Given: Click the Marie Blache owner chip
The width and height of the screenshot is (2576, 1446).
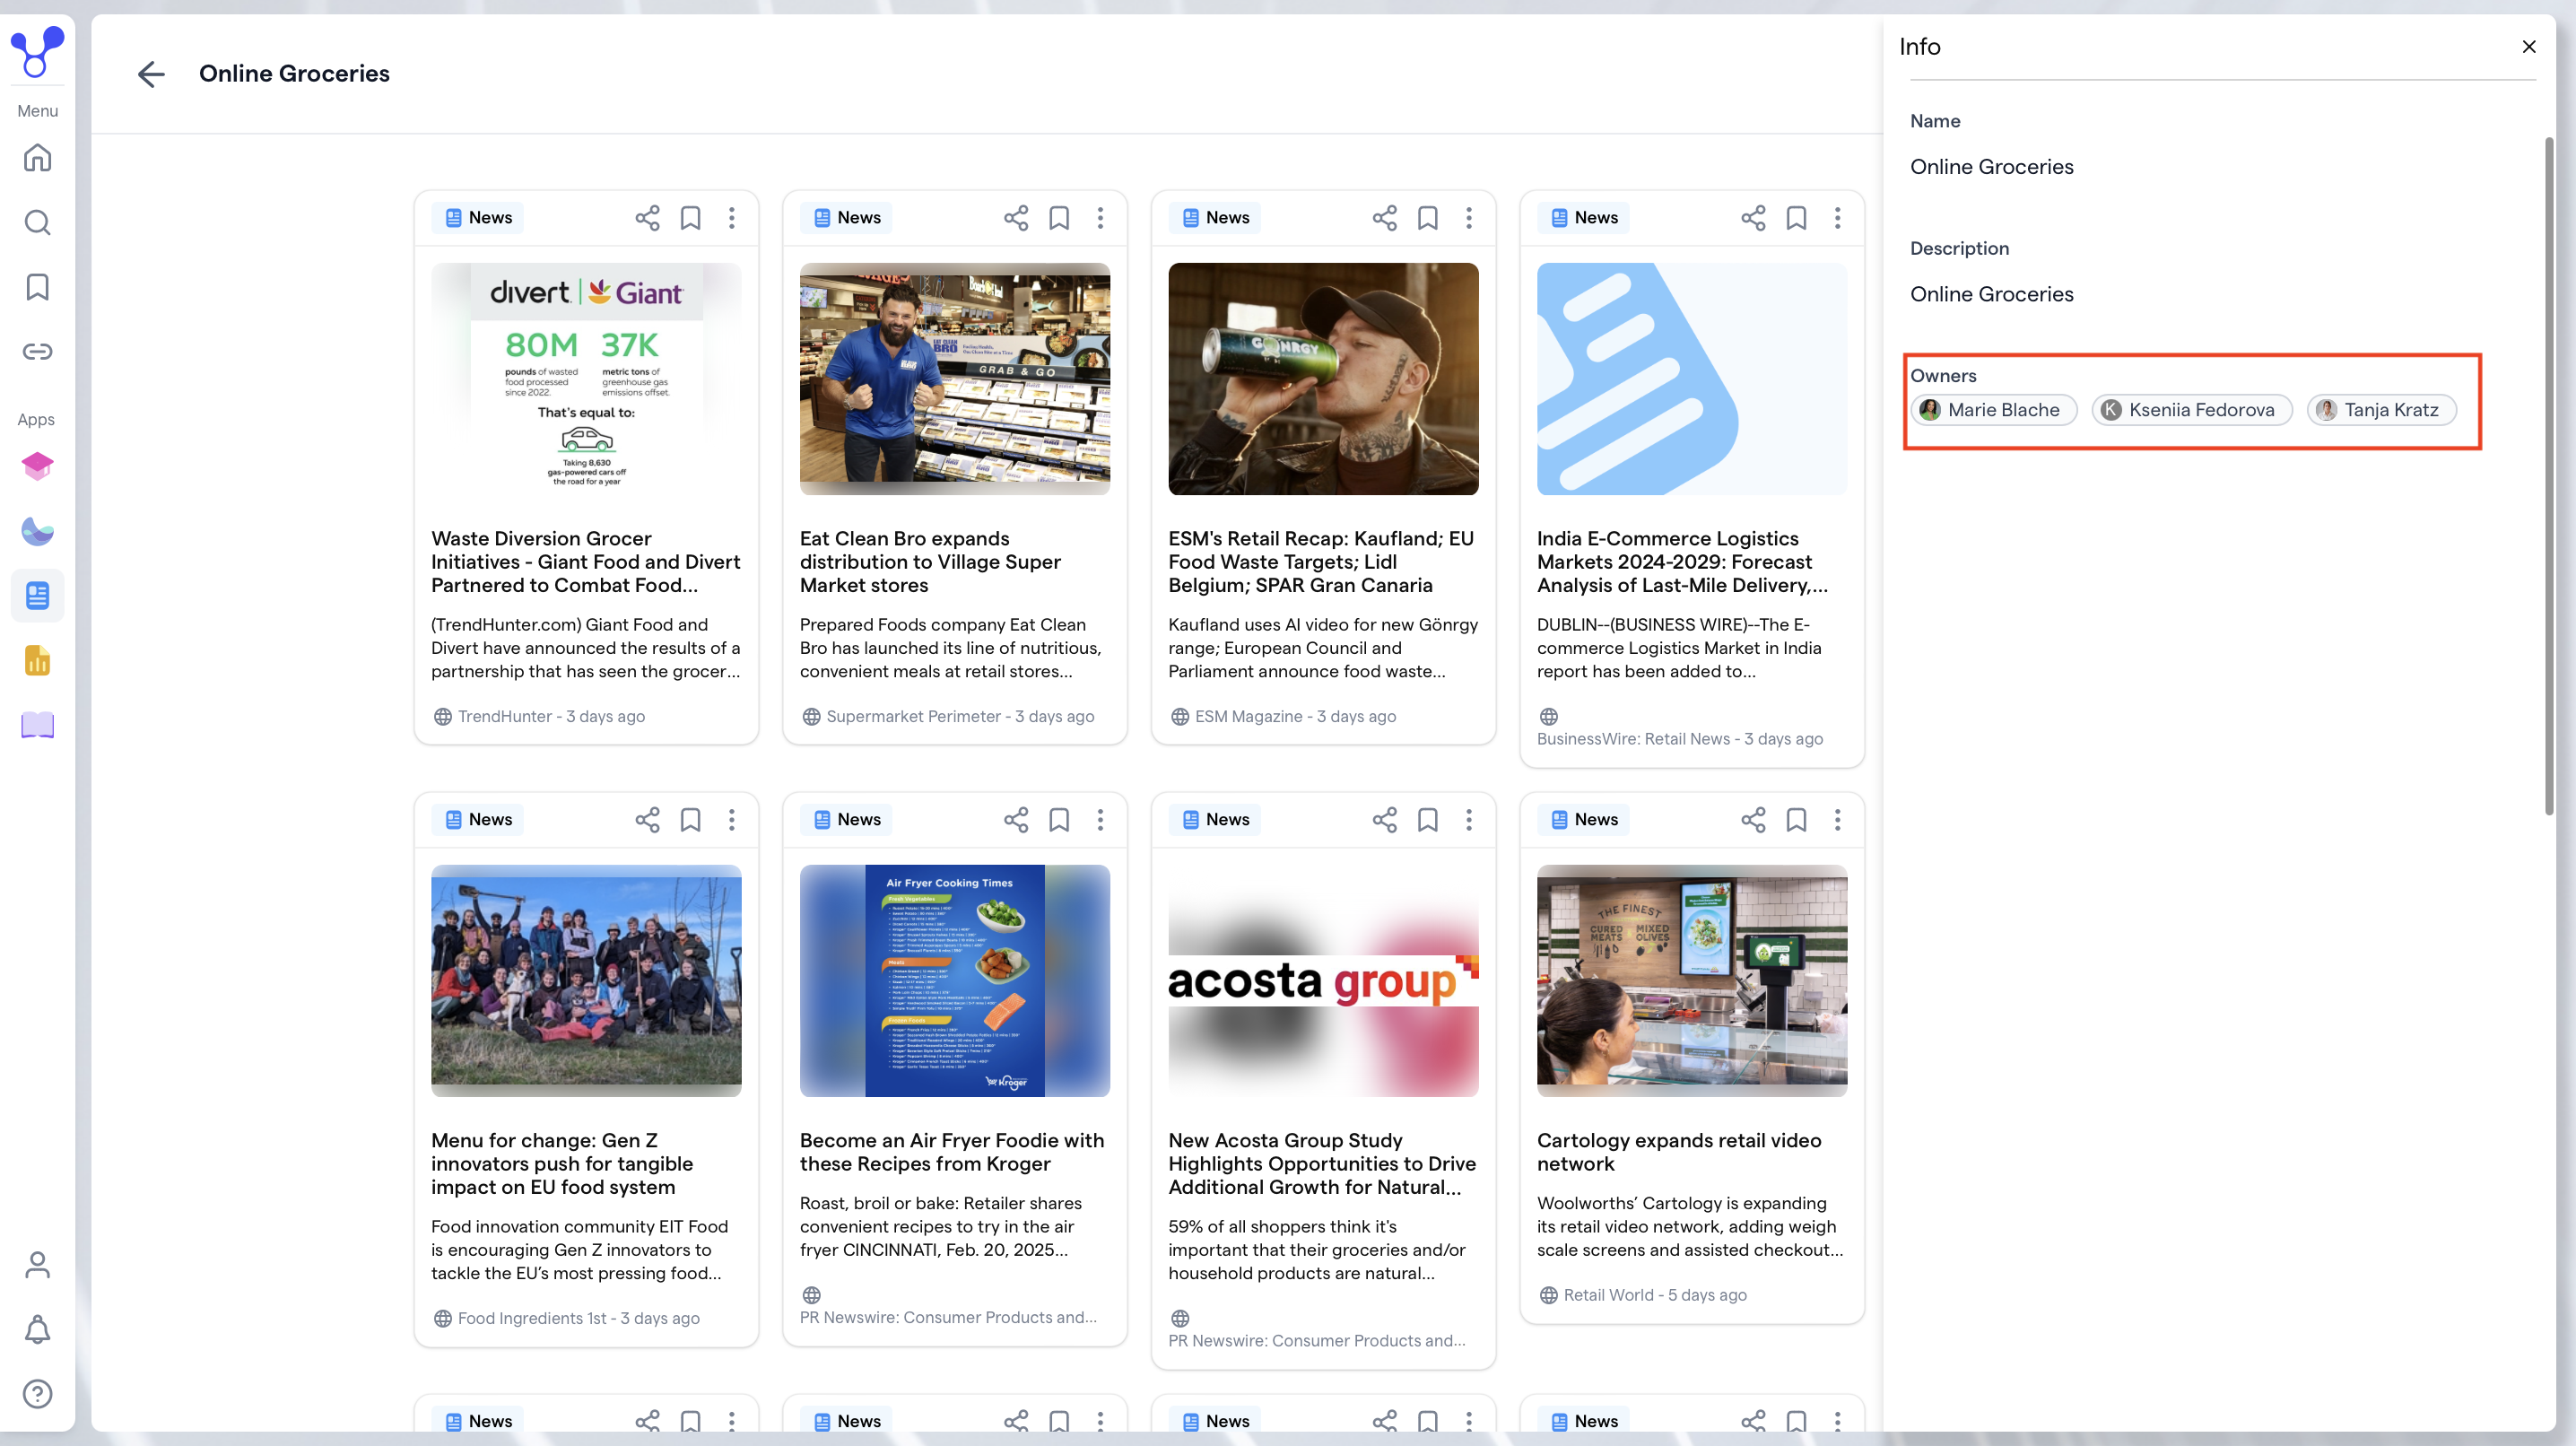Looking at the screenshot, I should [1993, 410].
